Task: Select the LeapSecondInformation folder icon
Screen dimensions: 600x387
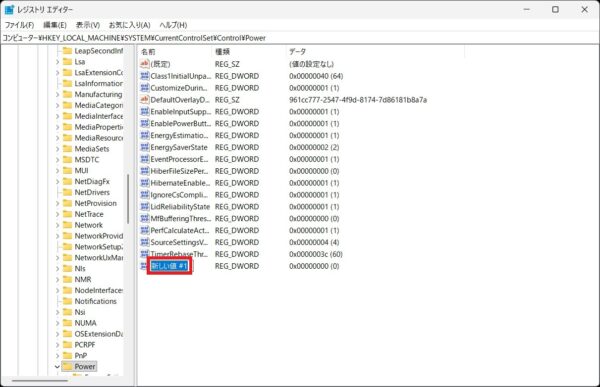Action: click(x=67, y=51)
